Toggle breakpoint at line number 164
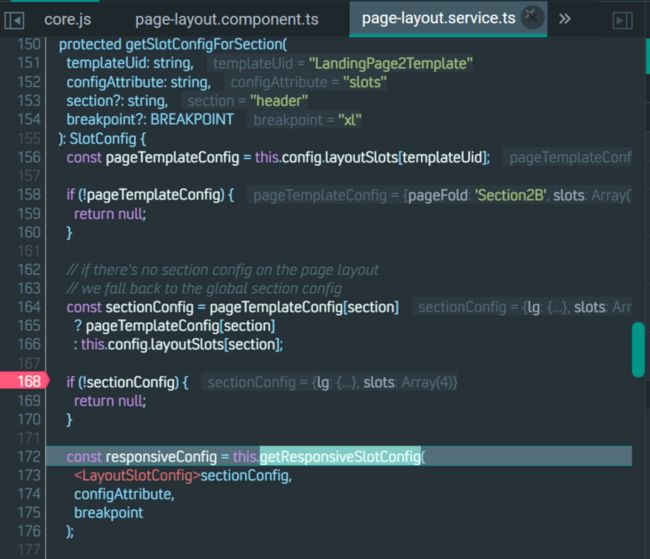This screenshot has width=650, height=559. [29, 307]
